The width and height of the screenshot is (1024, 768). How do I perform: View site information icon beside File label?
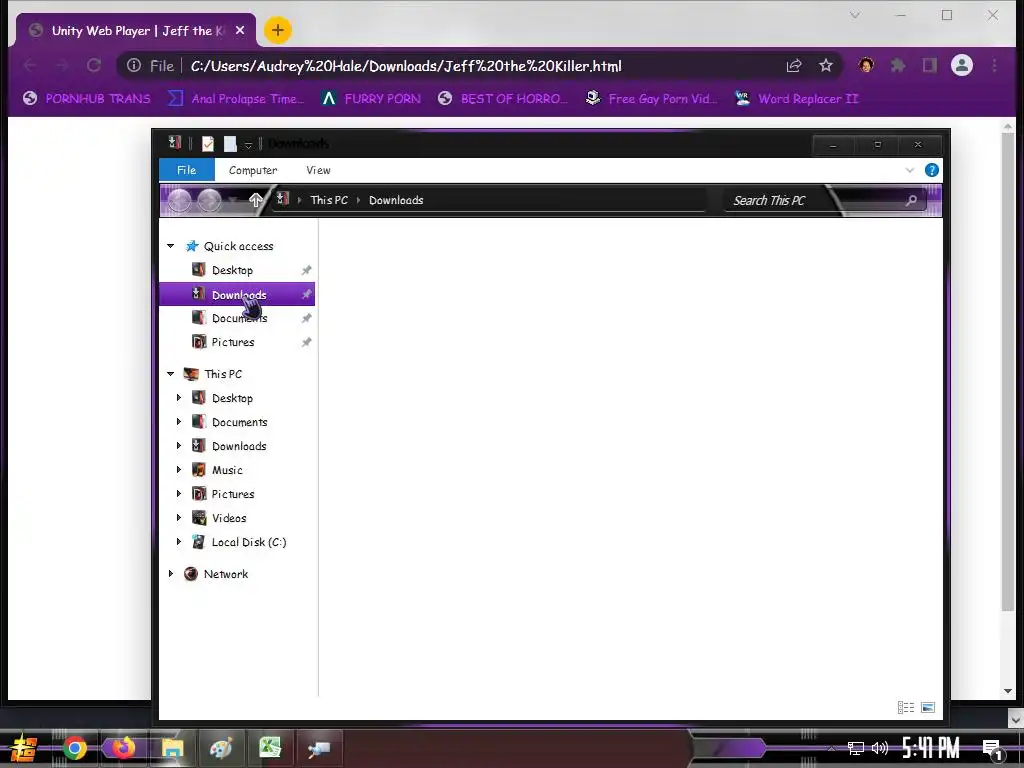click(134, 65)
